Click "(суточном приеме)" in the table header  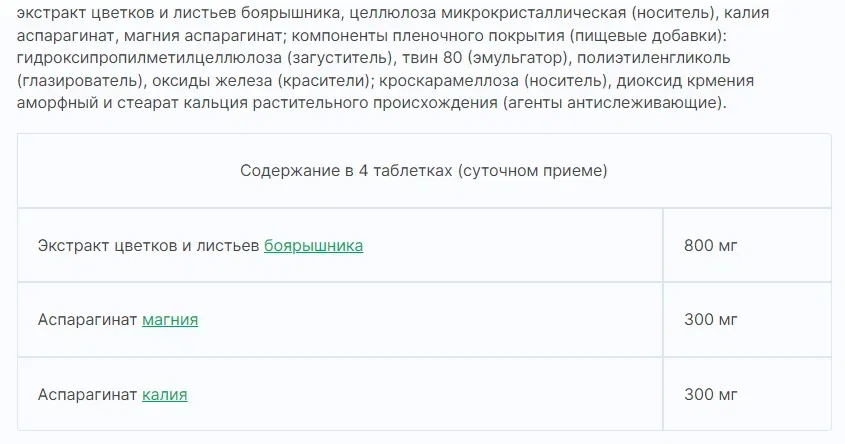point(532,170)
